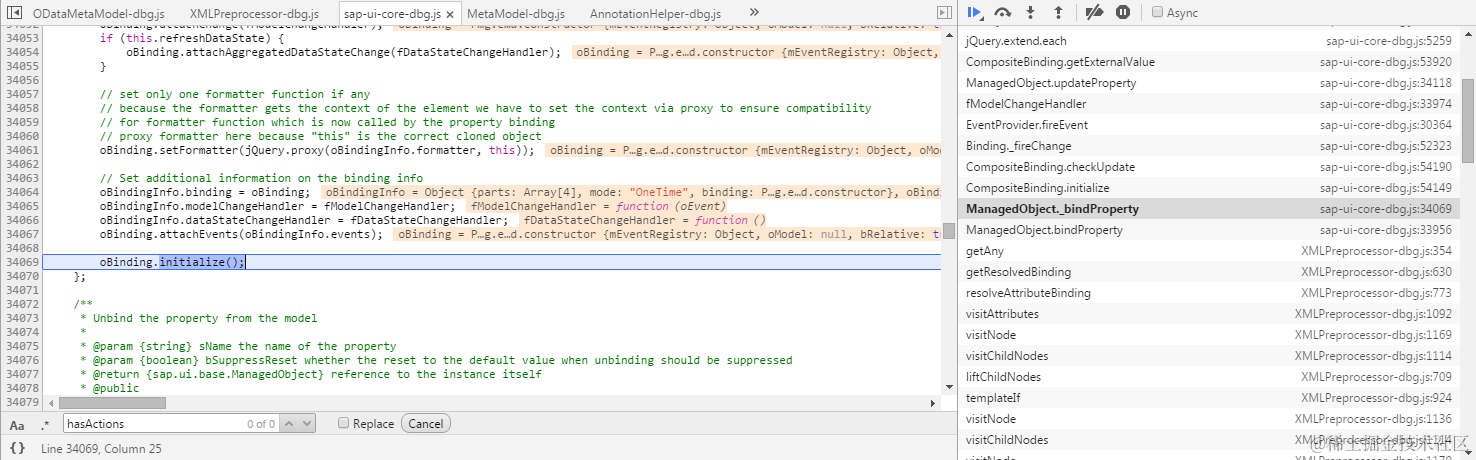The height and width of the screenshot is (460, 1476).
Task: Open link sap-ui-core-dbg.js:53920
Action: (1385, 62)
